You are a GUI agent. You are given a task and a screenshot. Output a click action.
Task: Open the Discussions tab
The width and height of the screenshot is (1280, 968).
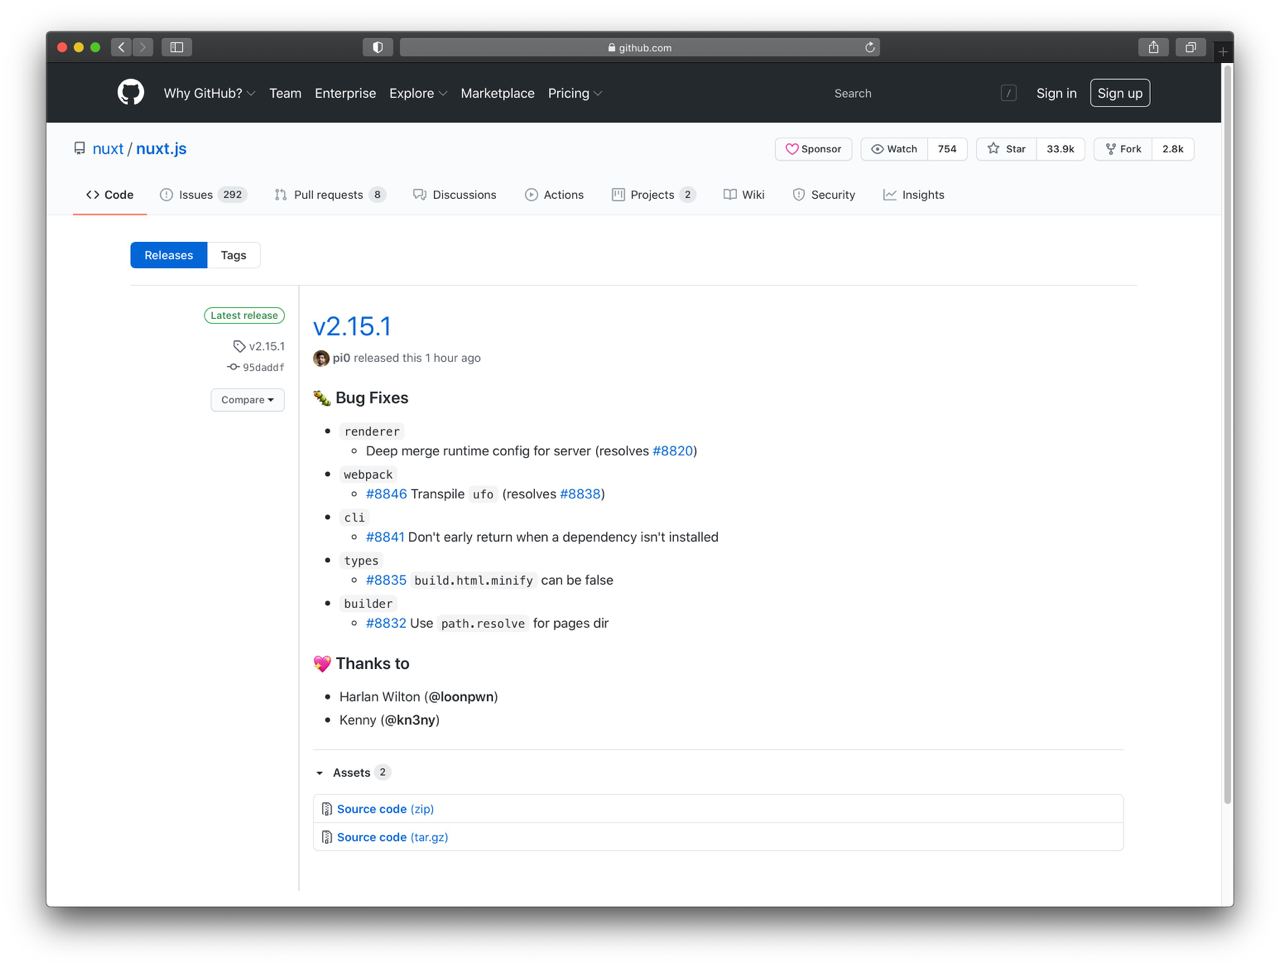[455, 195]
